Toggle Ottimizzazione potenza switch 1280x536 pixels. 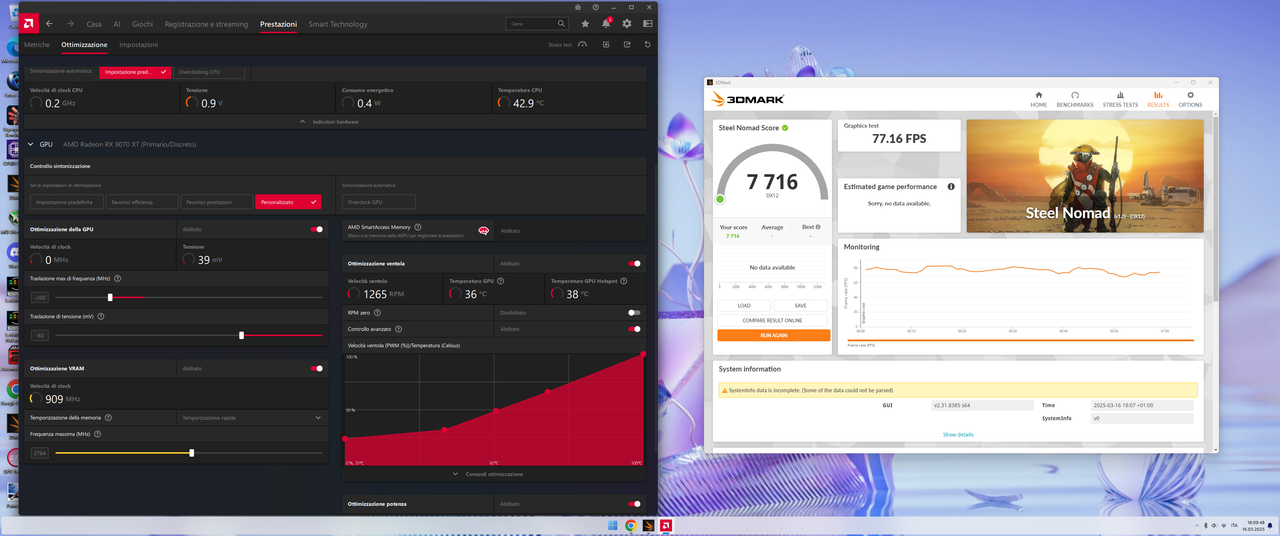point(634,504)
